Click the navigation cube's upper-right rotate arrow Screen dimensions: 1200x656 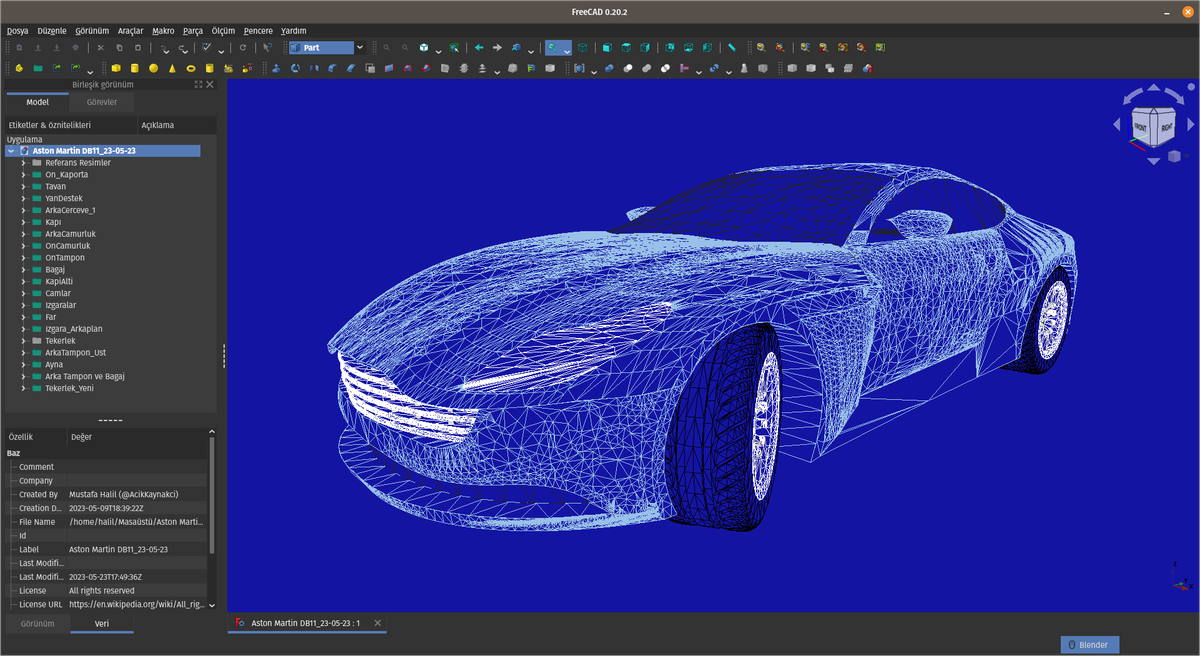coord(1176,98)
